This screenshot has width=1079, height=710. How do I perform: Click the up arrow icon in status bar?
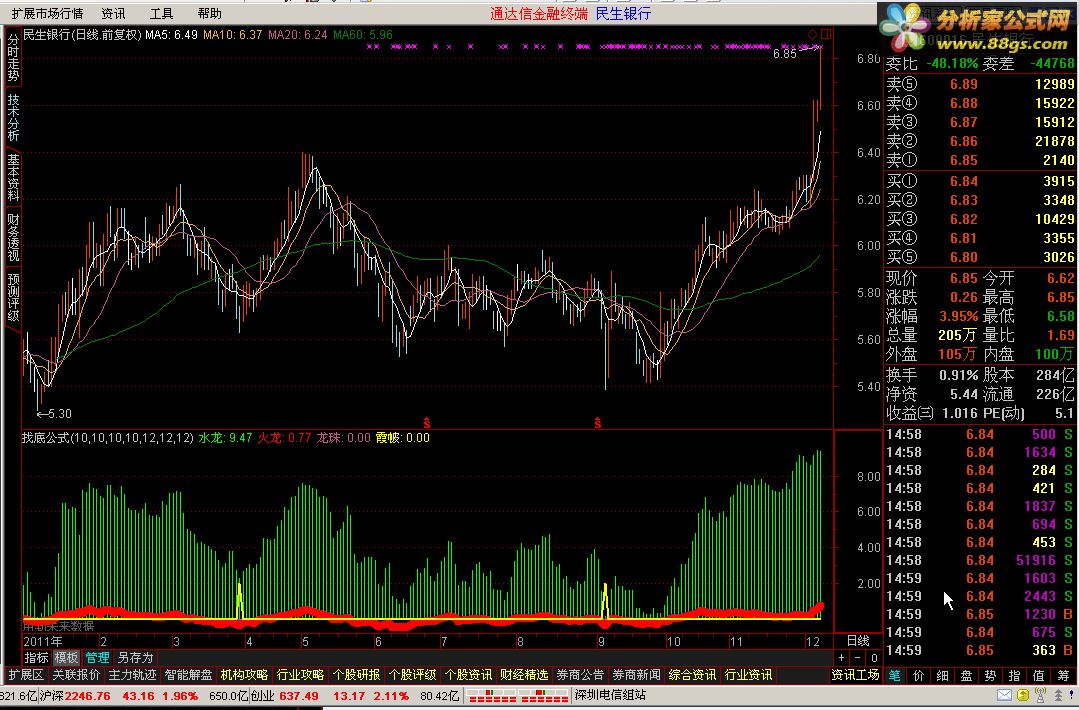pyautogui.click(x=1058, y=696)
